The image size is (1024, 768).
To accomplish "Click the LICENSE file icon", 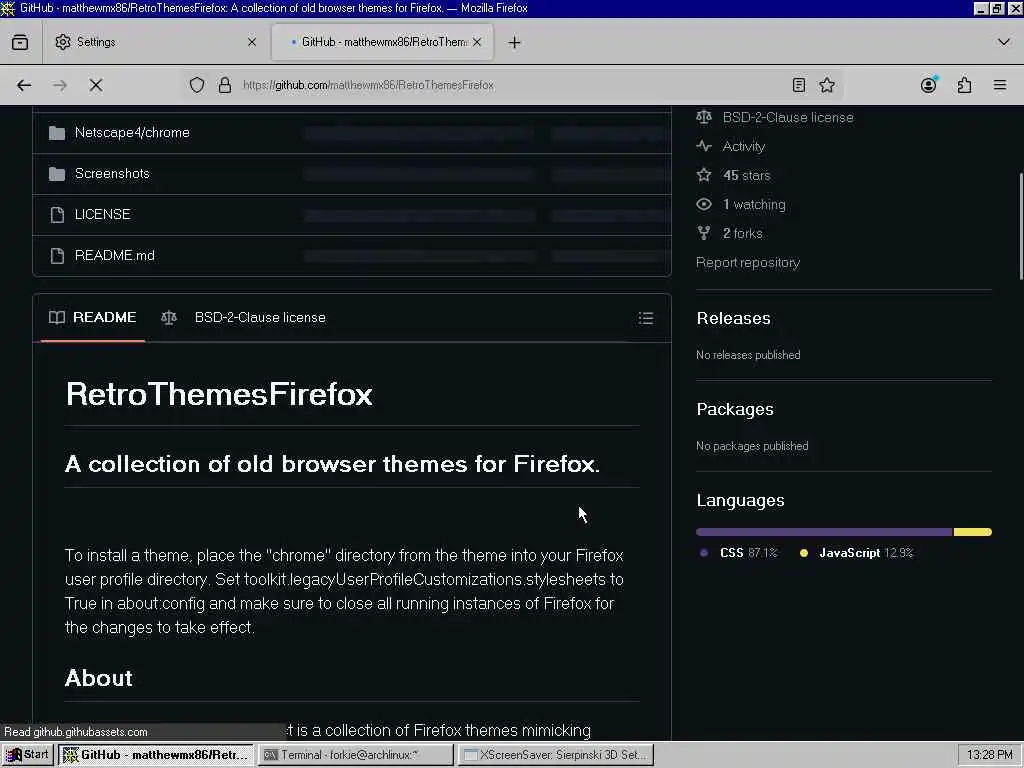I will pos(57,216).
